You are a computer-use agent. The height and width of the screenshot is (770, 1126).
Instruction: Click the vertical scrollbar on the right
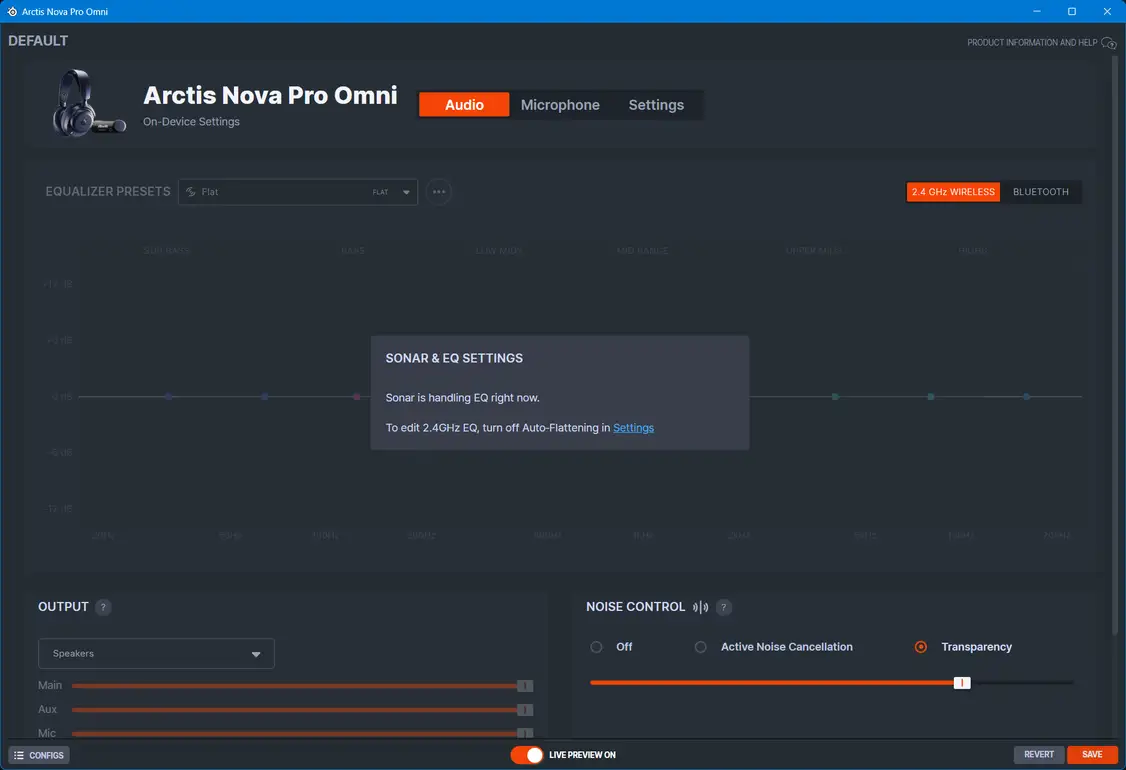pos(1115,345)
